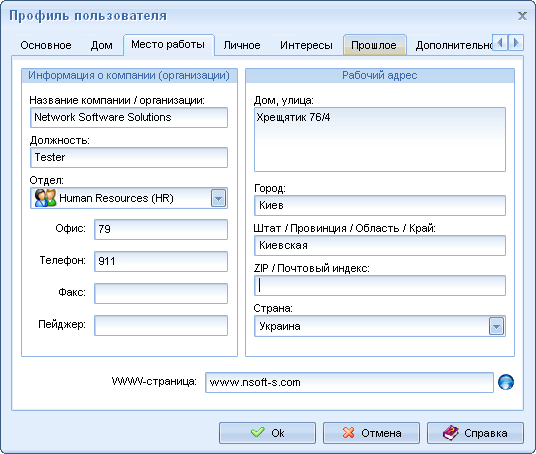The width and height of the screenshot is (536, 454).
Task: Switch to the Основное tab
Action: coord(46,45)
